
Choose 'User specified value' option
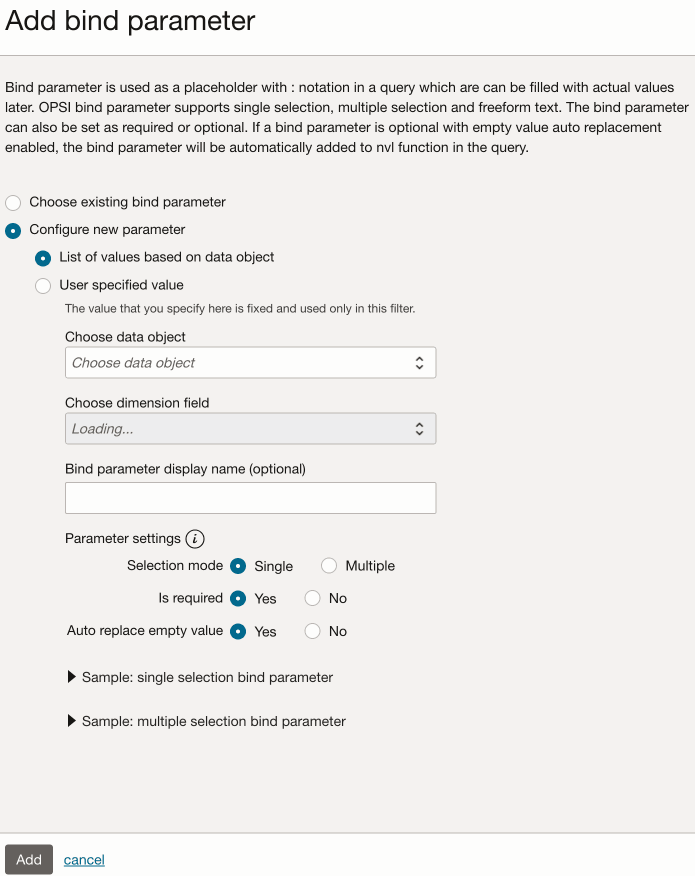click(x=42, y=285)
